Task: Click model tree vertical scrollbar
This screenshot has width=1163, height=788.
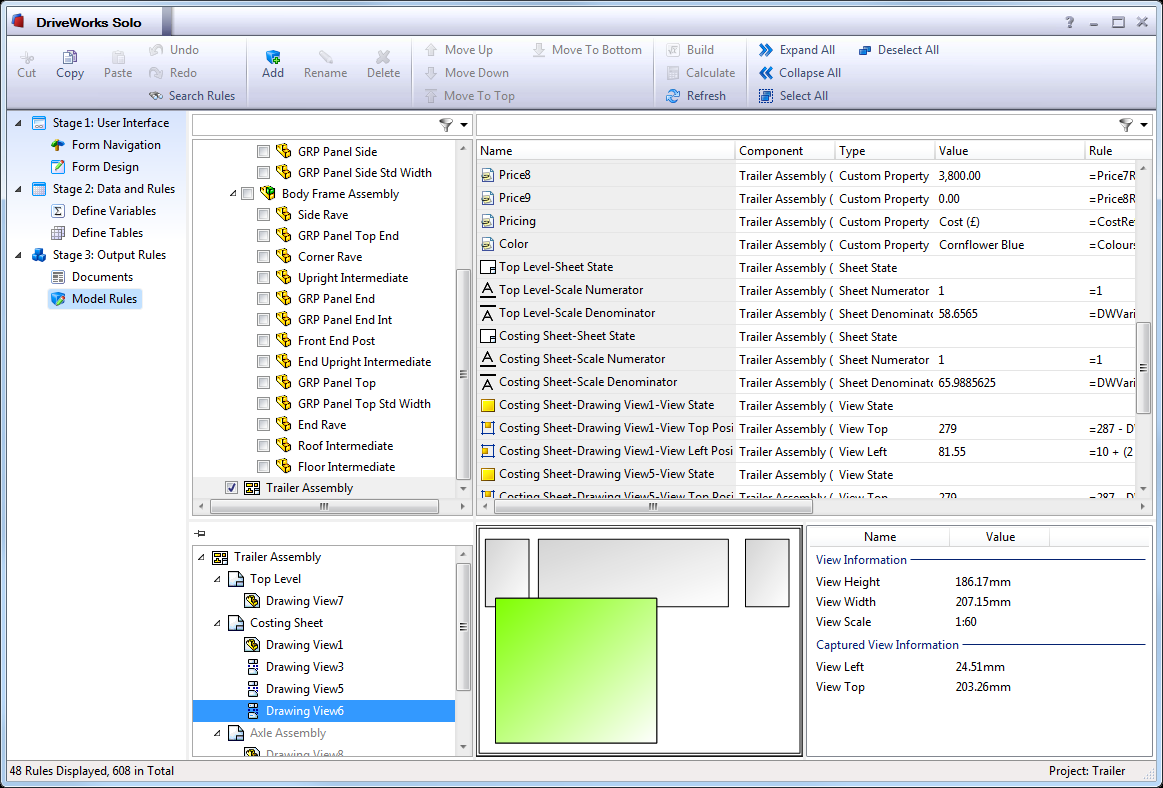Action: point(464,375)
